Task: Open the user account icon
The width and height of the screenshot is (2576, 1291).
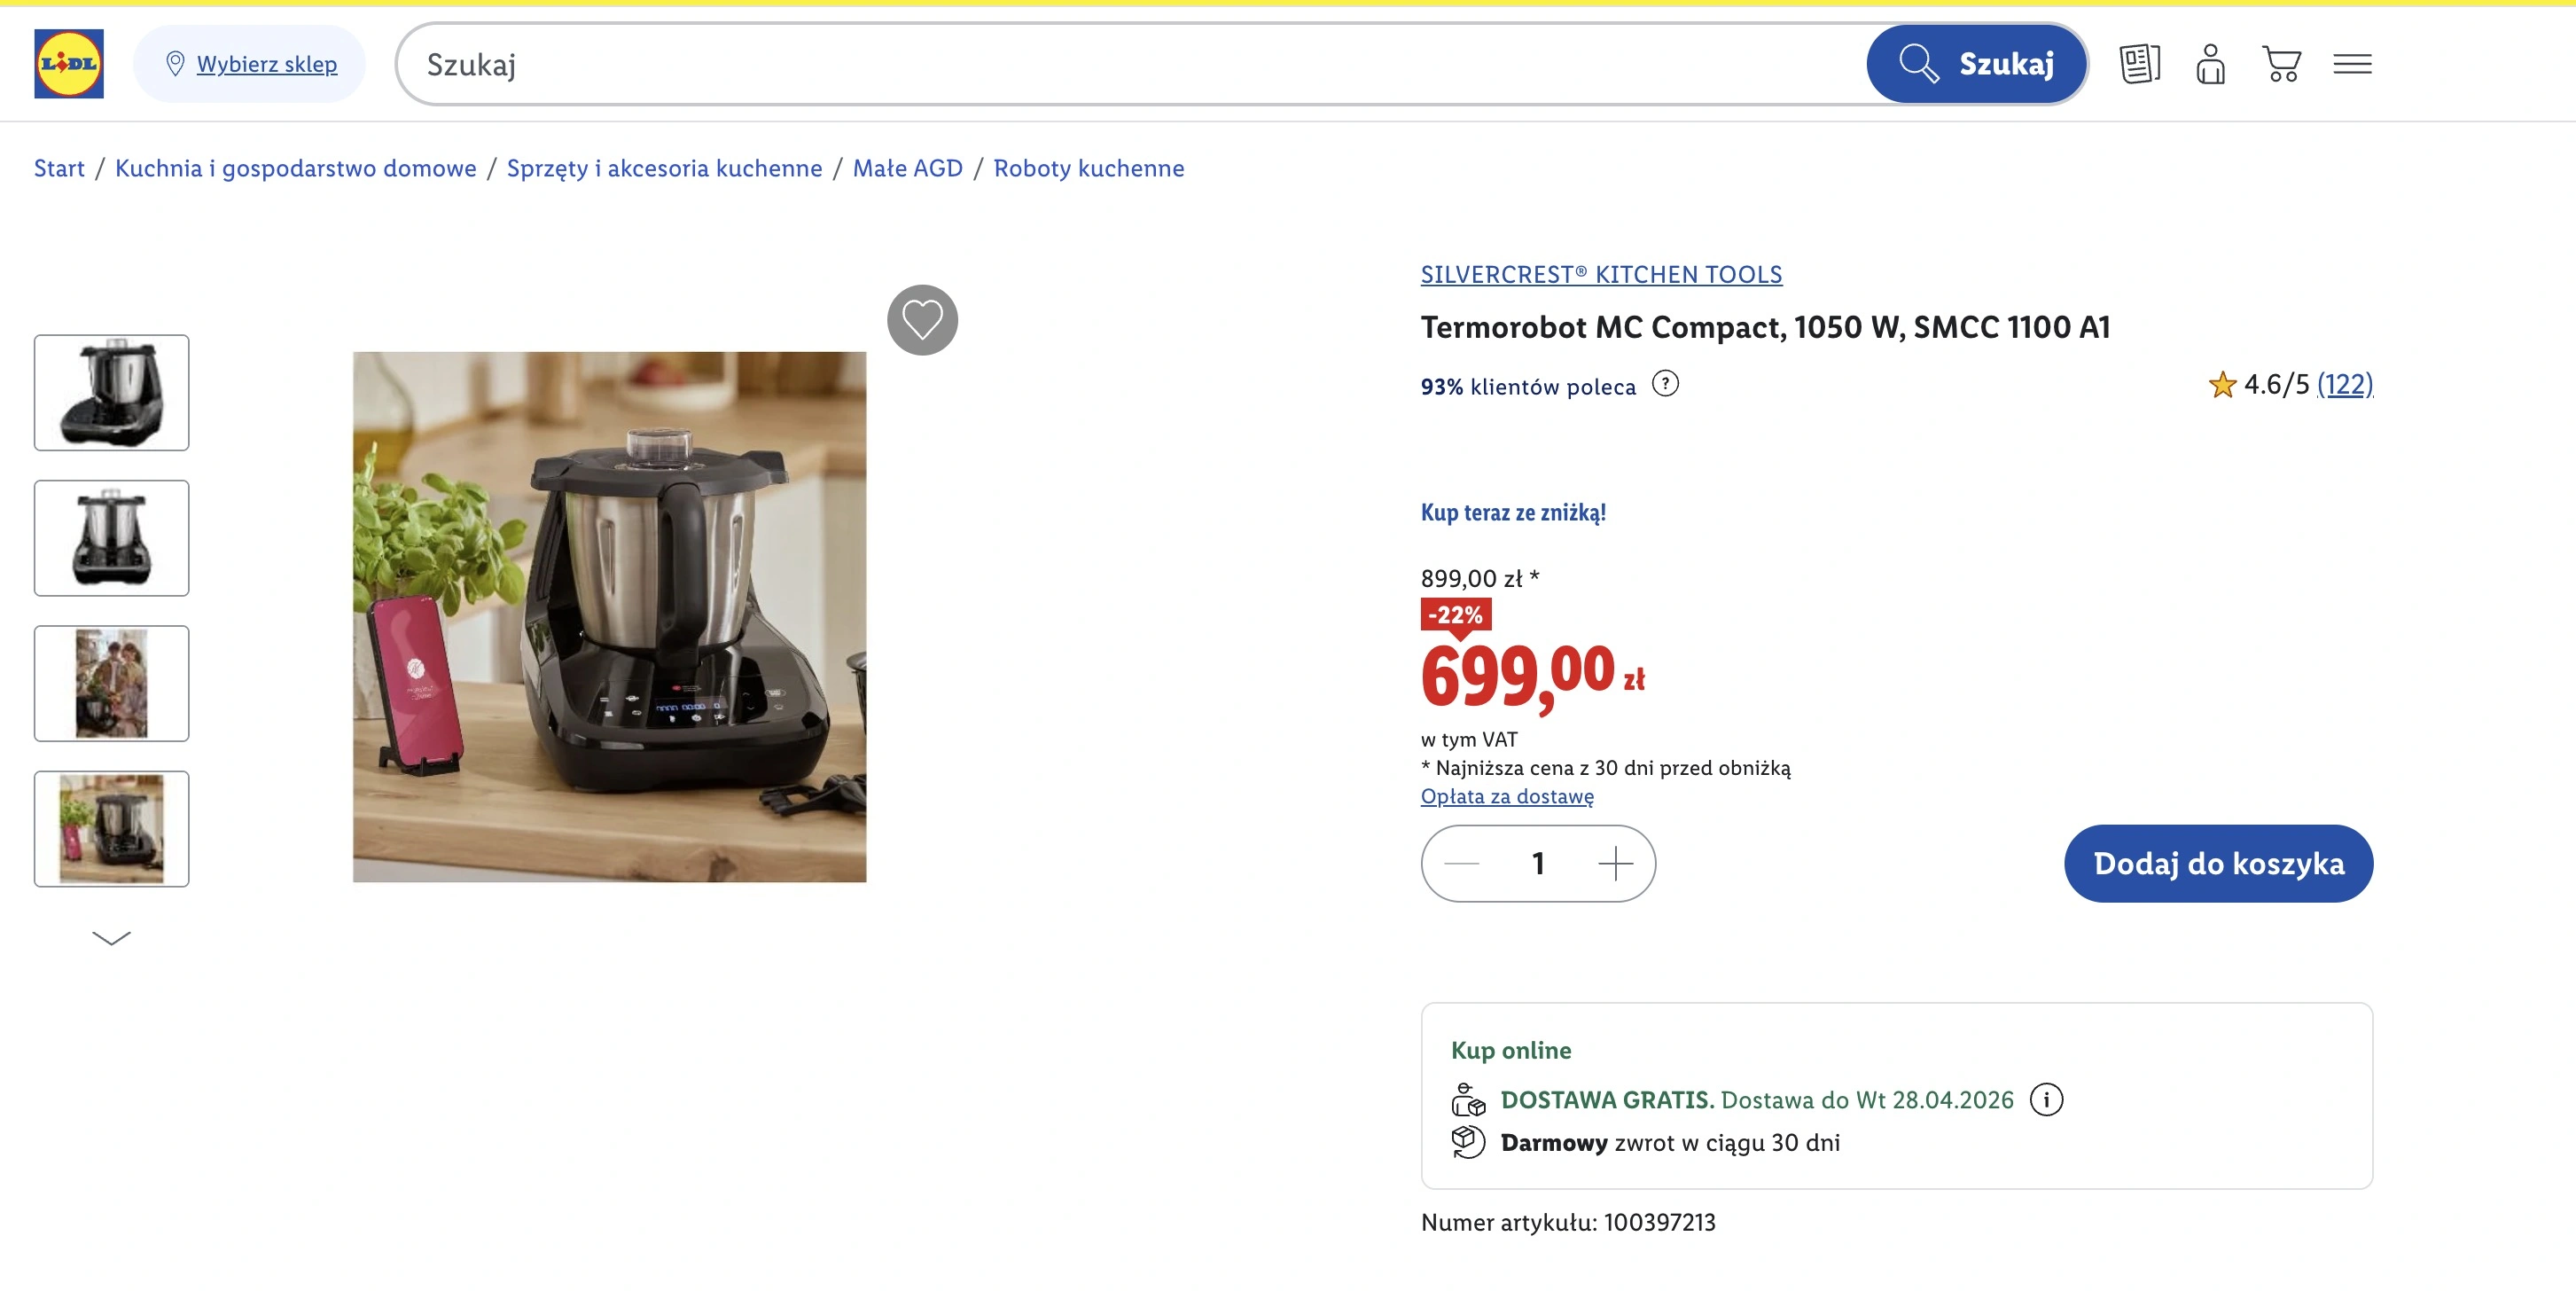Action: tap(2210, 64)
